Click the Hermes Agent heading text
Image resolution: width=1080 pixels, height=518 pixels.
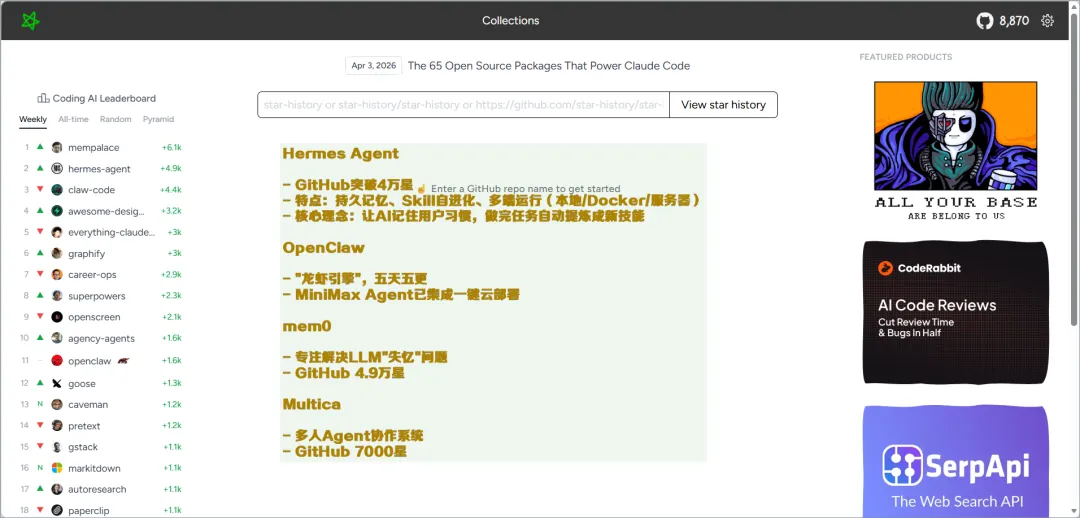(x=340, y=154)
